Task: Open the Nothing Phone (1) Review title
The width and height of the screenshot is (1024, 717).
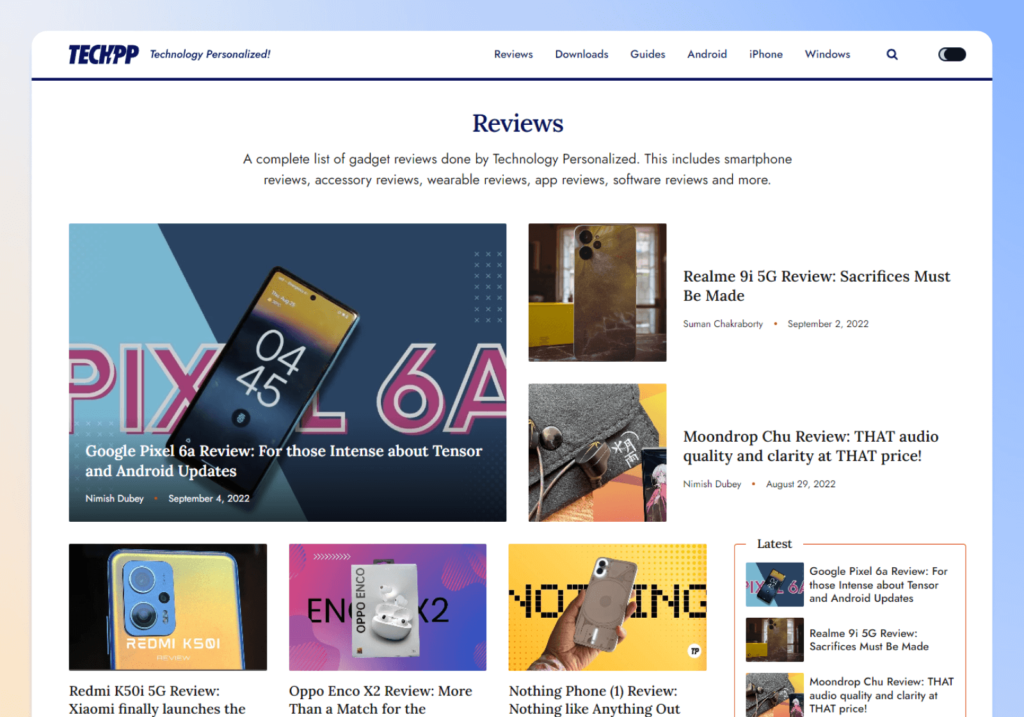Action: point(594,699)
